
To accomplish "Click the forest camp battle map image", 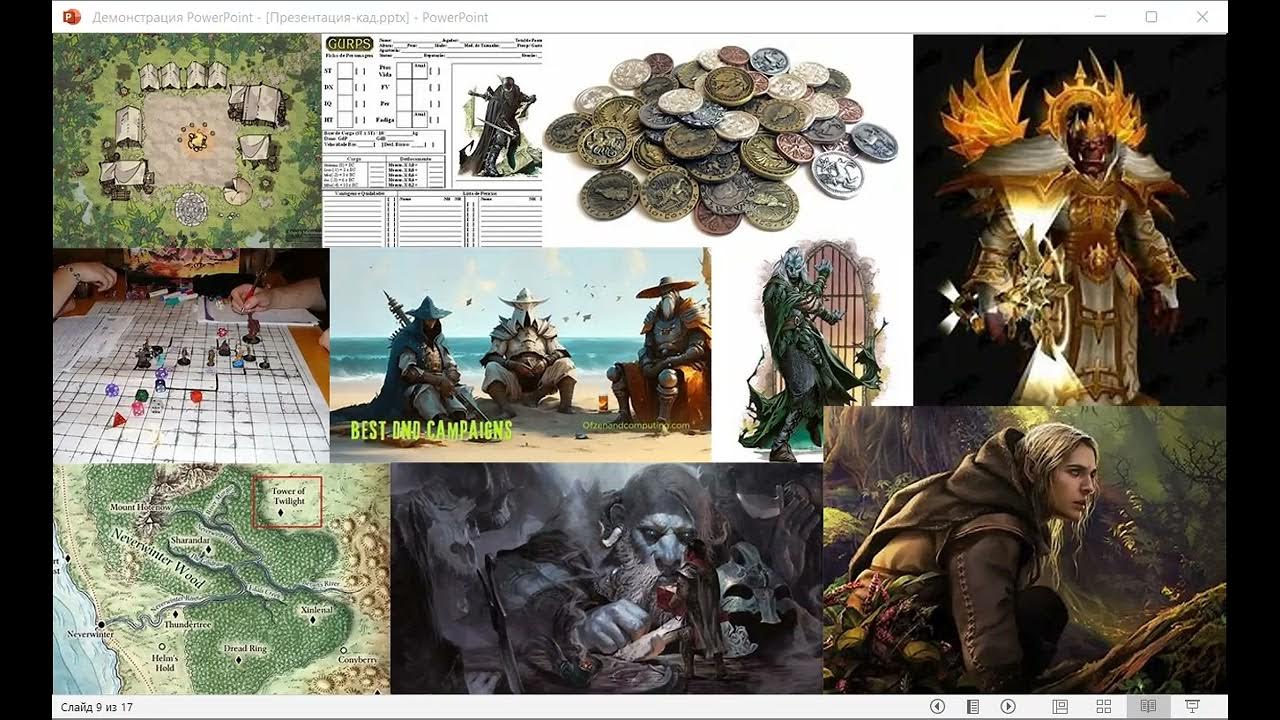I will pyautogui.click(x=187, y=141).
